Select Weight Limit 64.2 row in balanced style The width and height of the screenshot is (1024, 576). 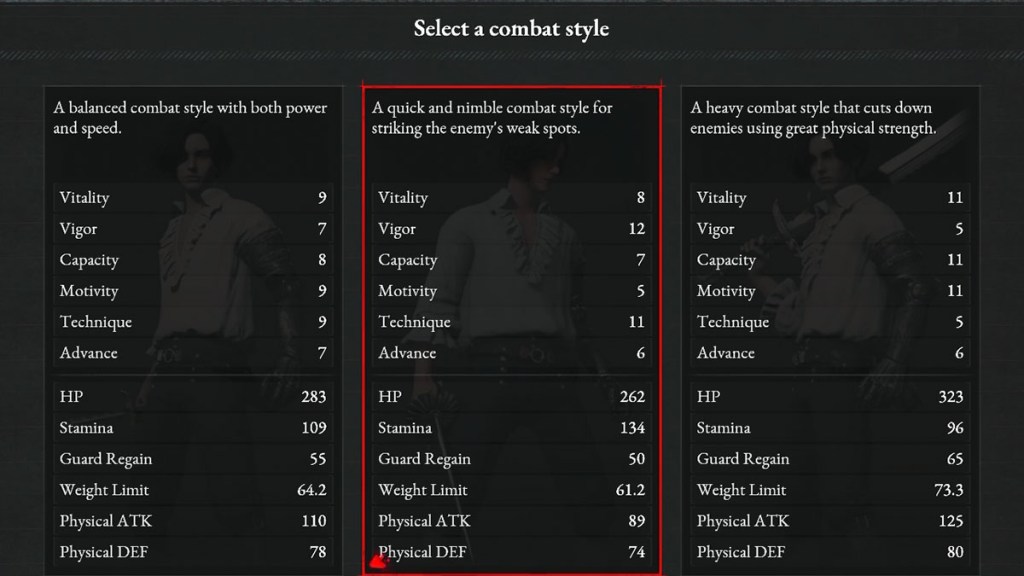(x=192, y=490)
